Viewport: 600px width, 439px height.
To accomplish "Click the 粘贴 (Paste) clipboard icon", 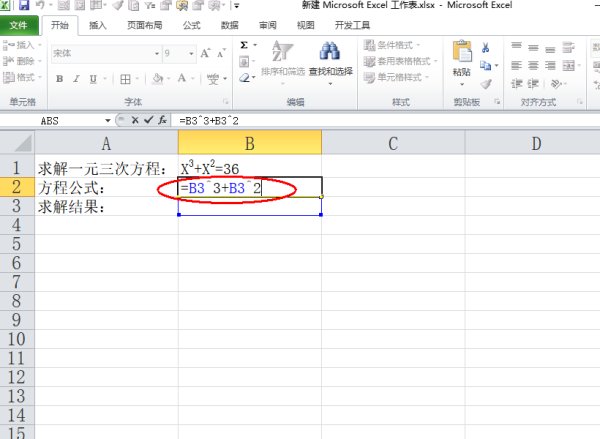I will click(x=462, y=52).
